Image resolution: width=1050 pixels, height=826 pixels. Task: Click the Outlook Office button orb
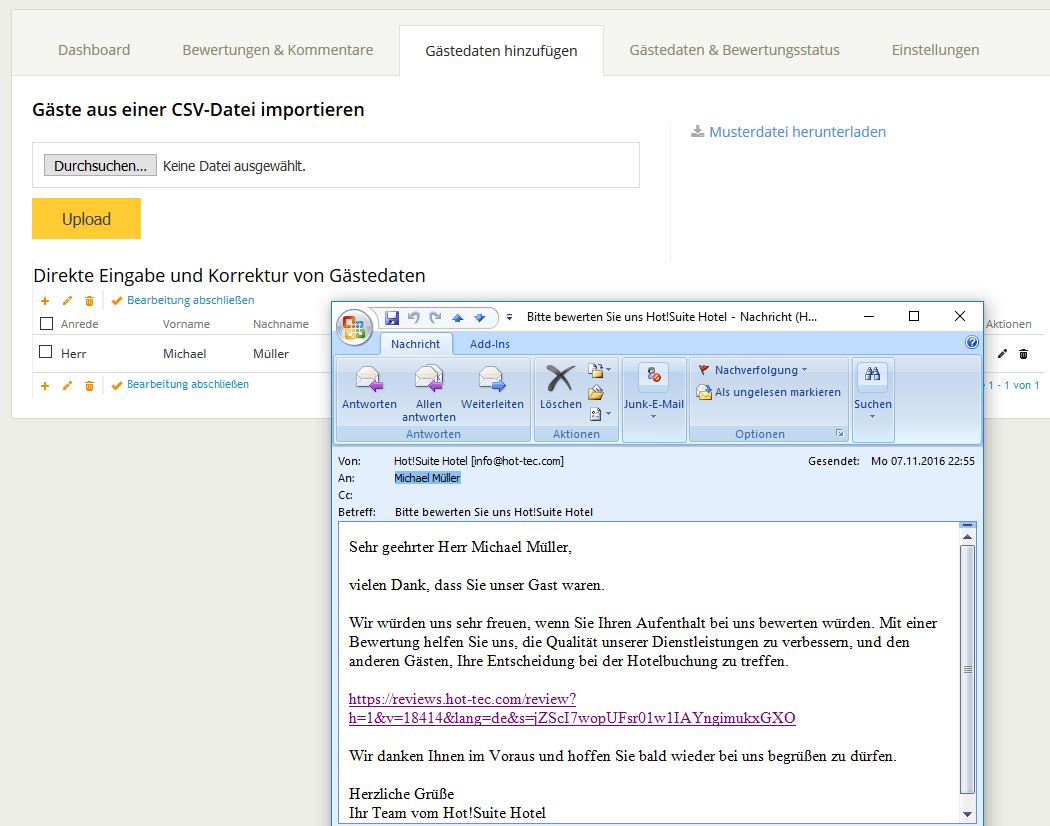[x=354, y=326]
